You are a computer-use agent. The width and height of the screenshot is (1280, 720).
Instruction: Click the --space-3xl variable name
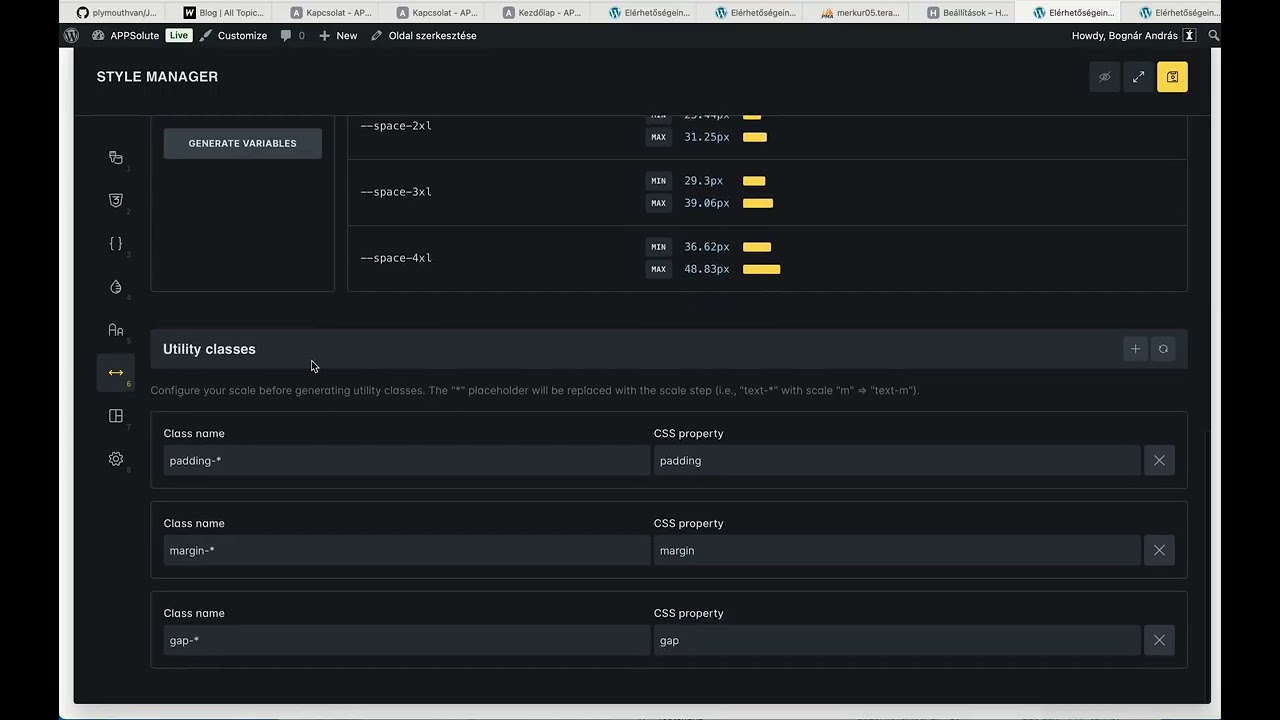click(396, 192)
